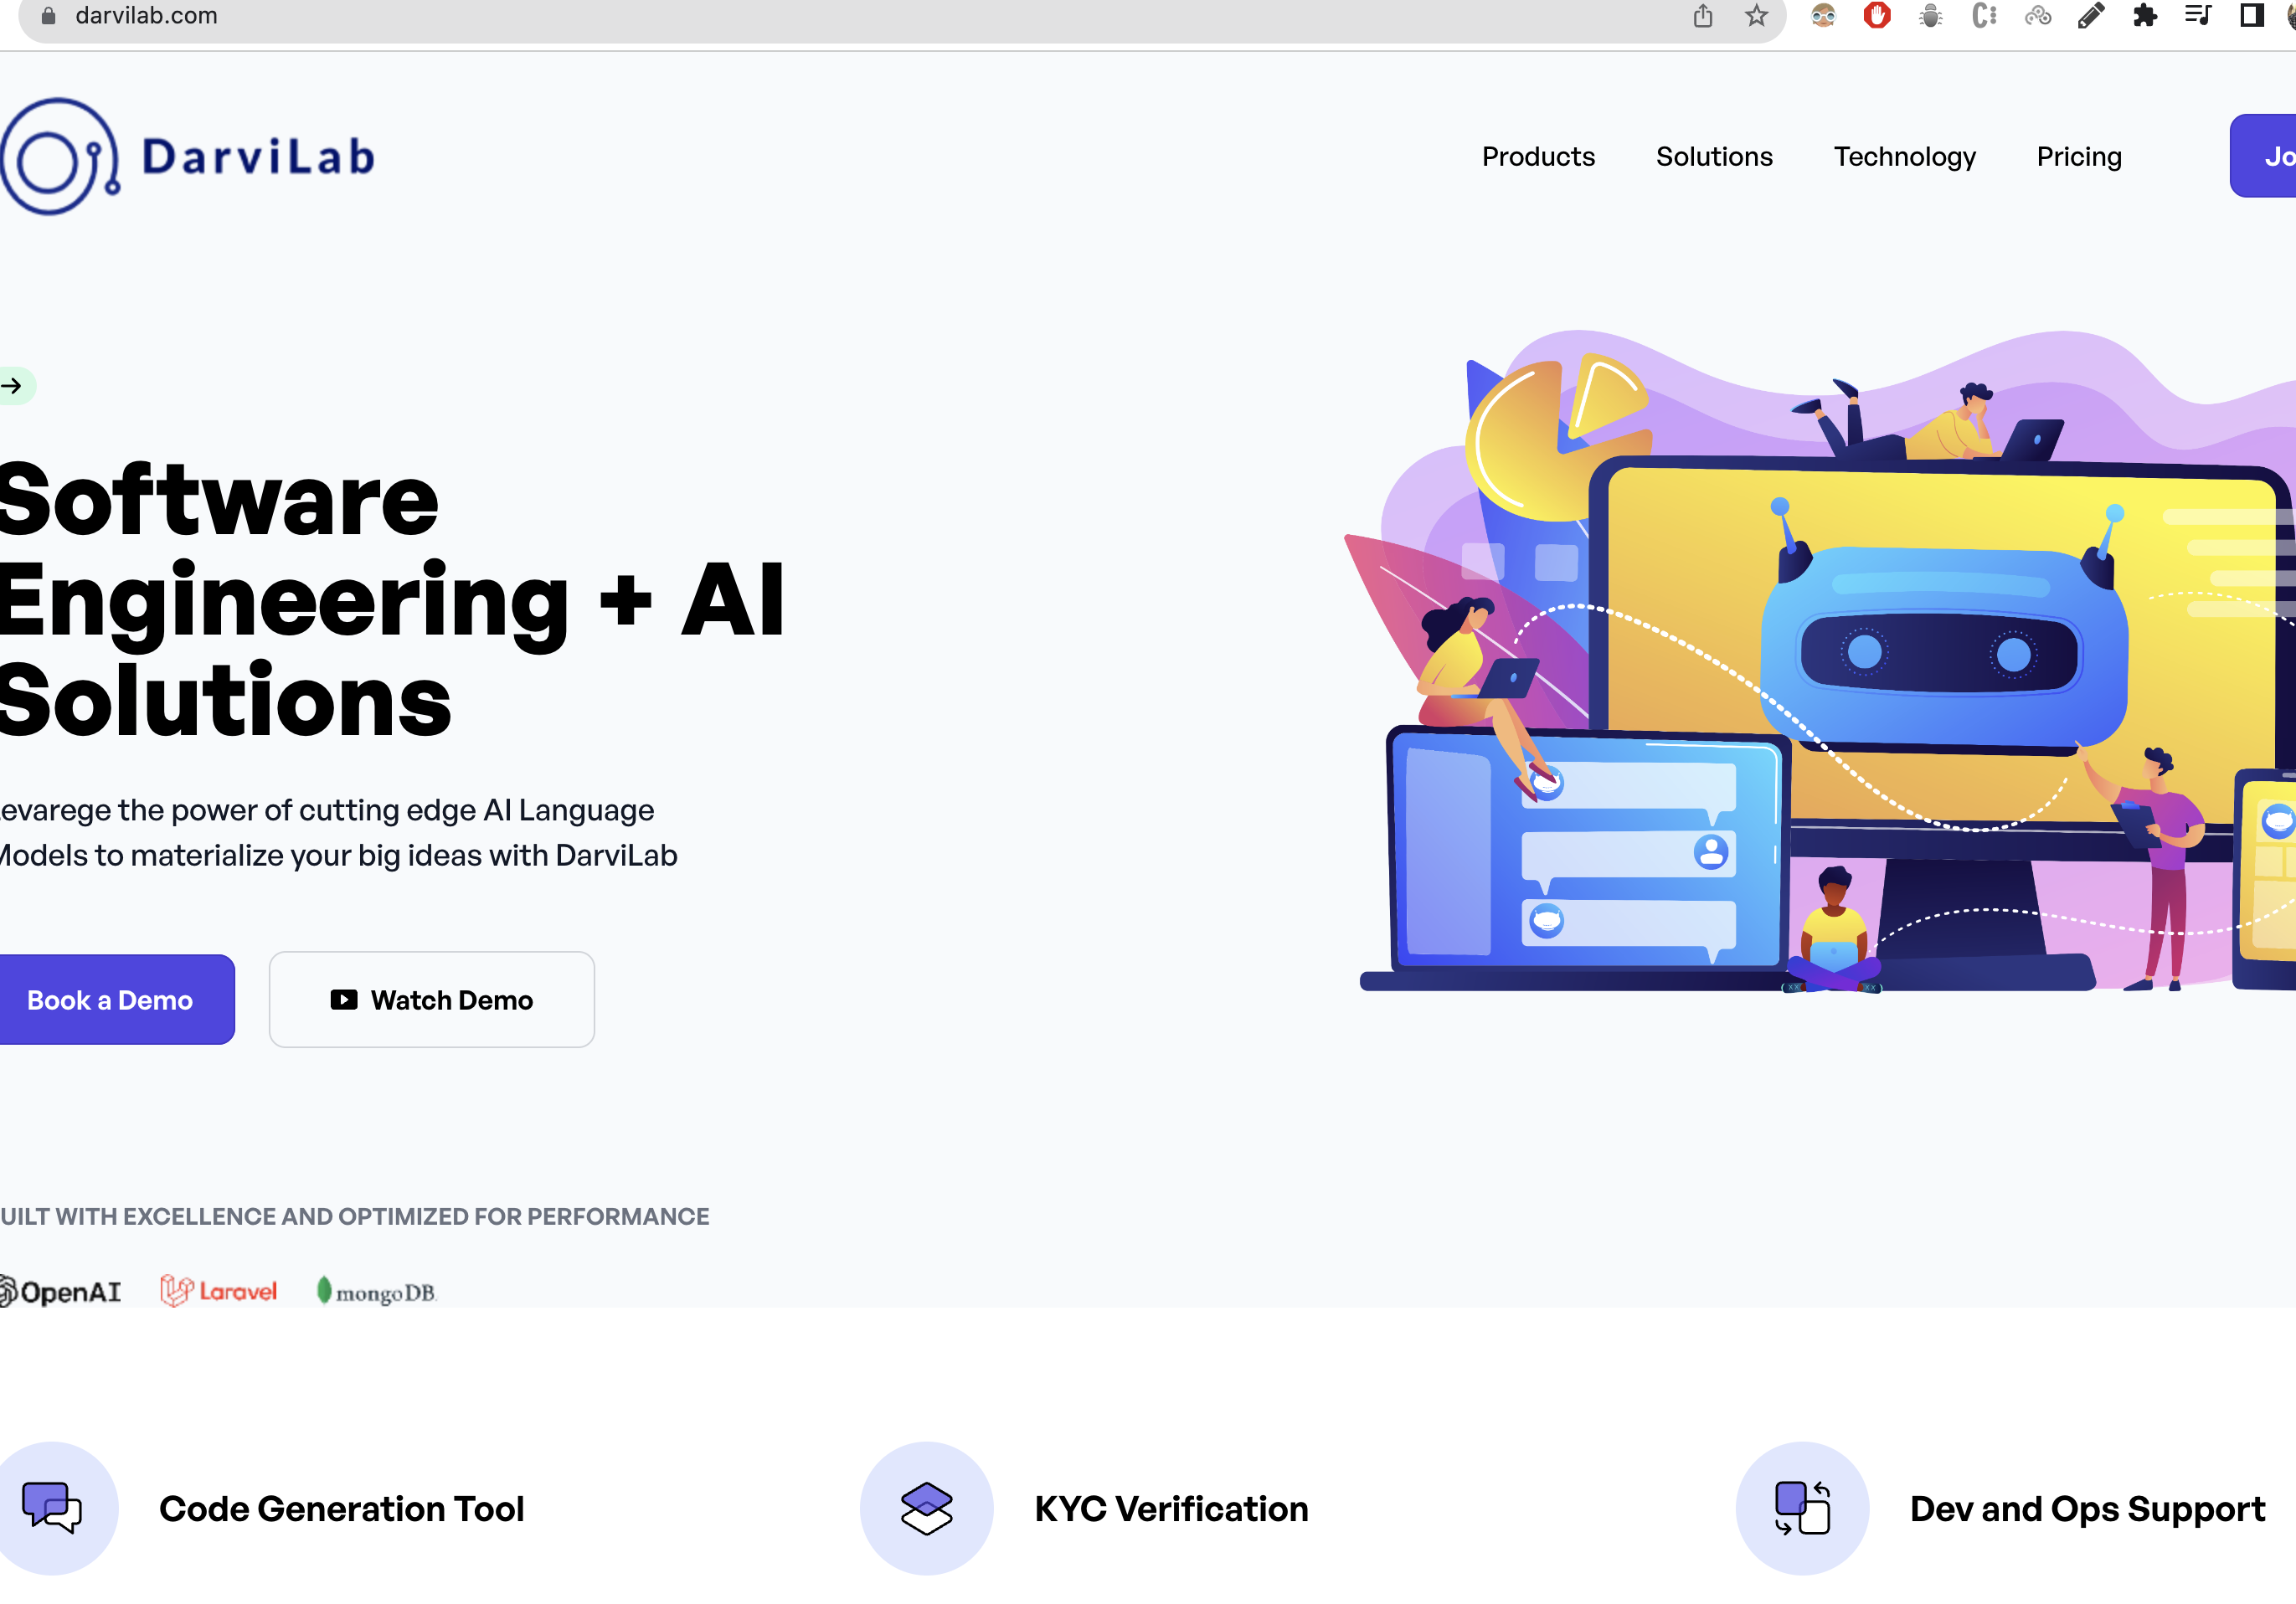Click the Technology menu item
The width and height of the screenshot is (2296, 1604).
[1905, 157]
